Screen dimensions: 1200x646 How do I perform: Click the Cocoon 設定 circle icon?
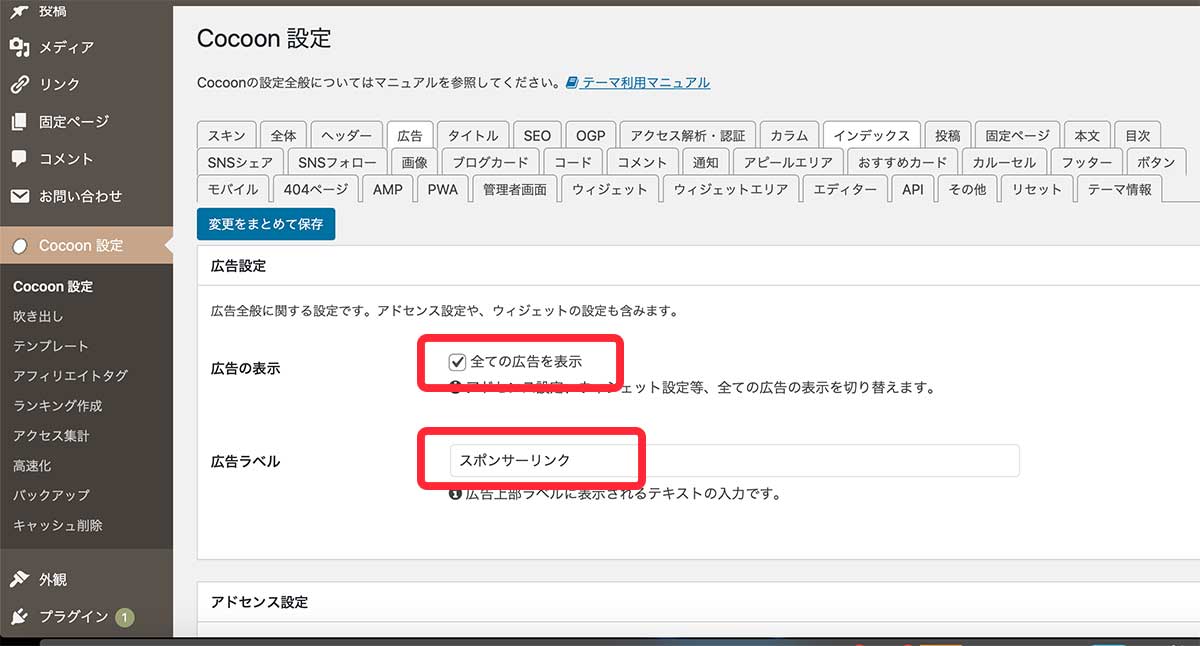coord(20,246)
